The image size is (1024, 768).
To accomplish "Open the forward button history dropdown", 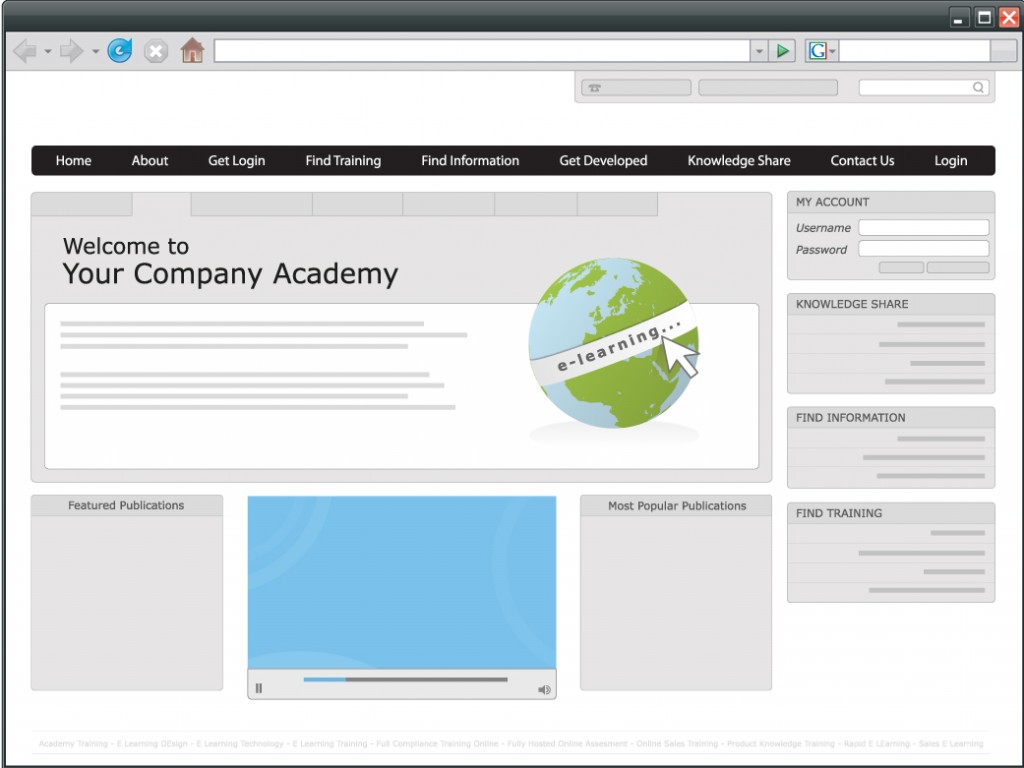I will pyautogui.click(x=95, y=51).
